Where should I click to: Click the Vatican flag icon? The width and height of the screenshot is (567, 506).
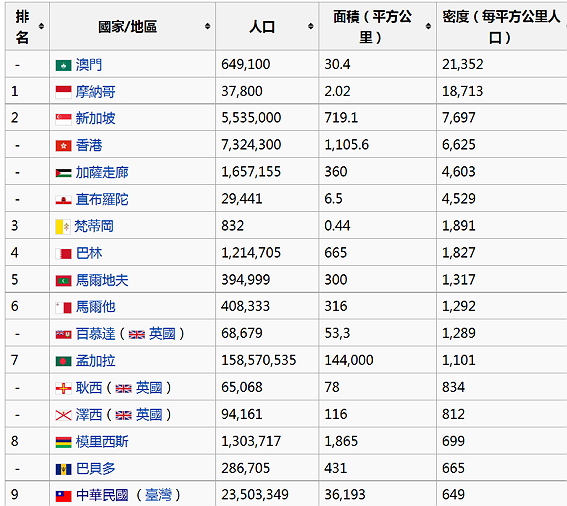62,227
